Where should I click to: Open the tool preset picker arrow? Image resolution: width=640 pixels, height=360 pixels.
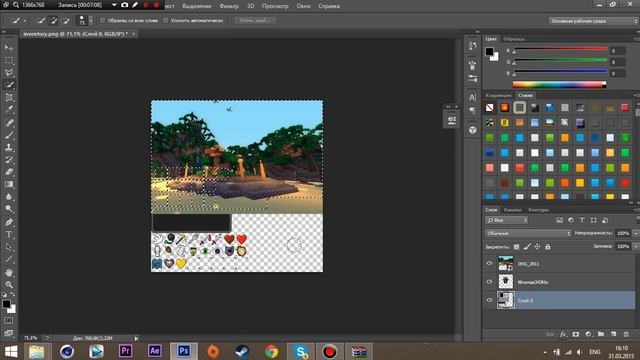[24, 20]
